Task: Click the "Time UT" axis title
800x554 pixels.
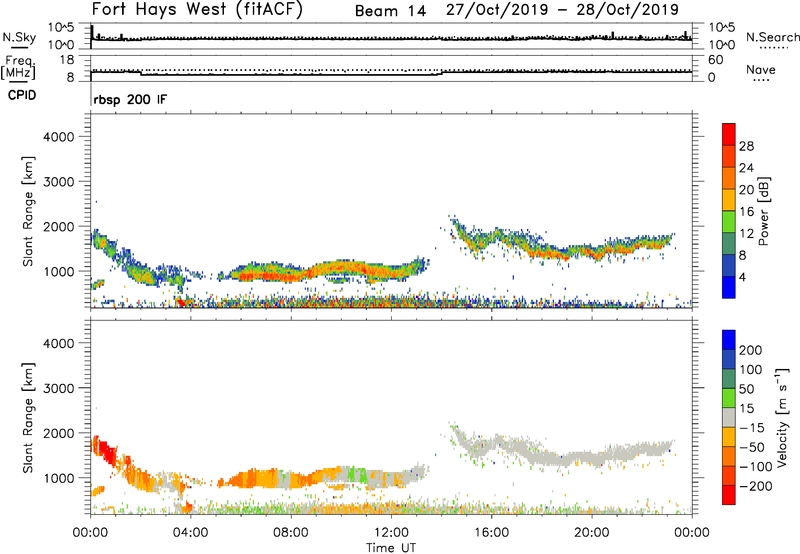Action: (x=391, y=548)
